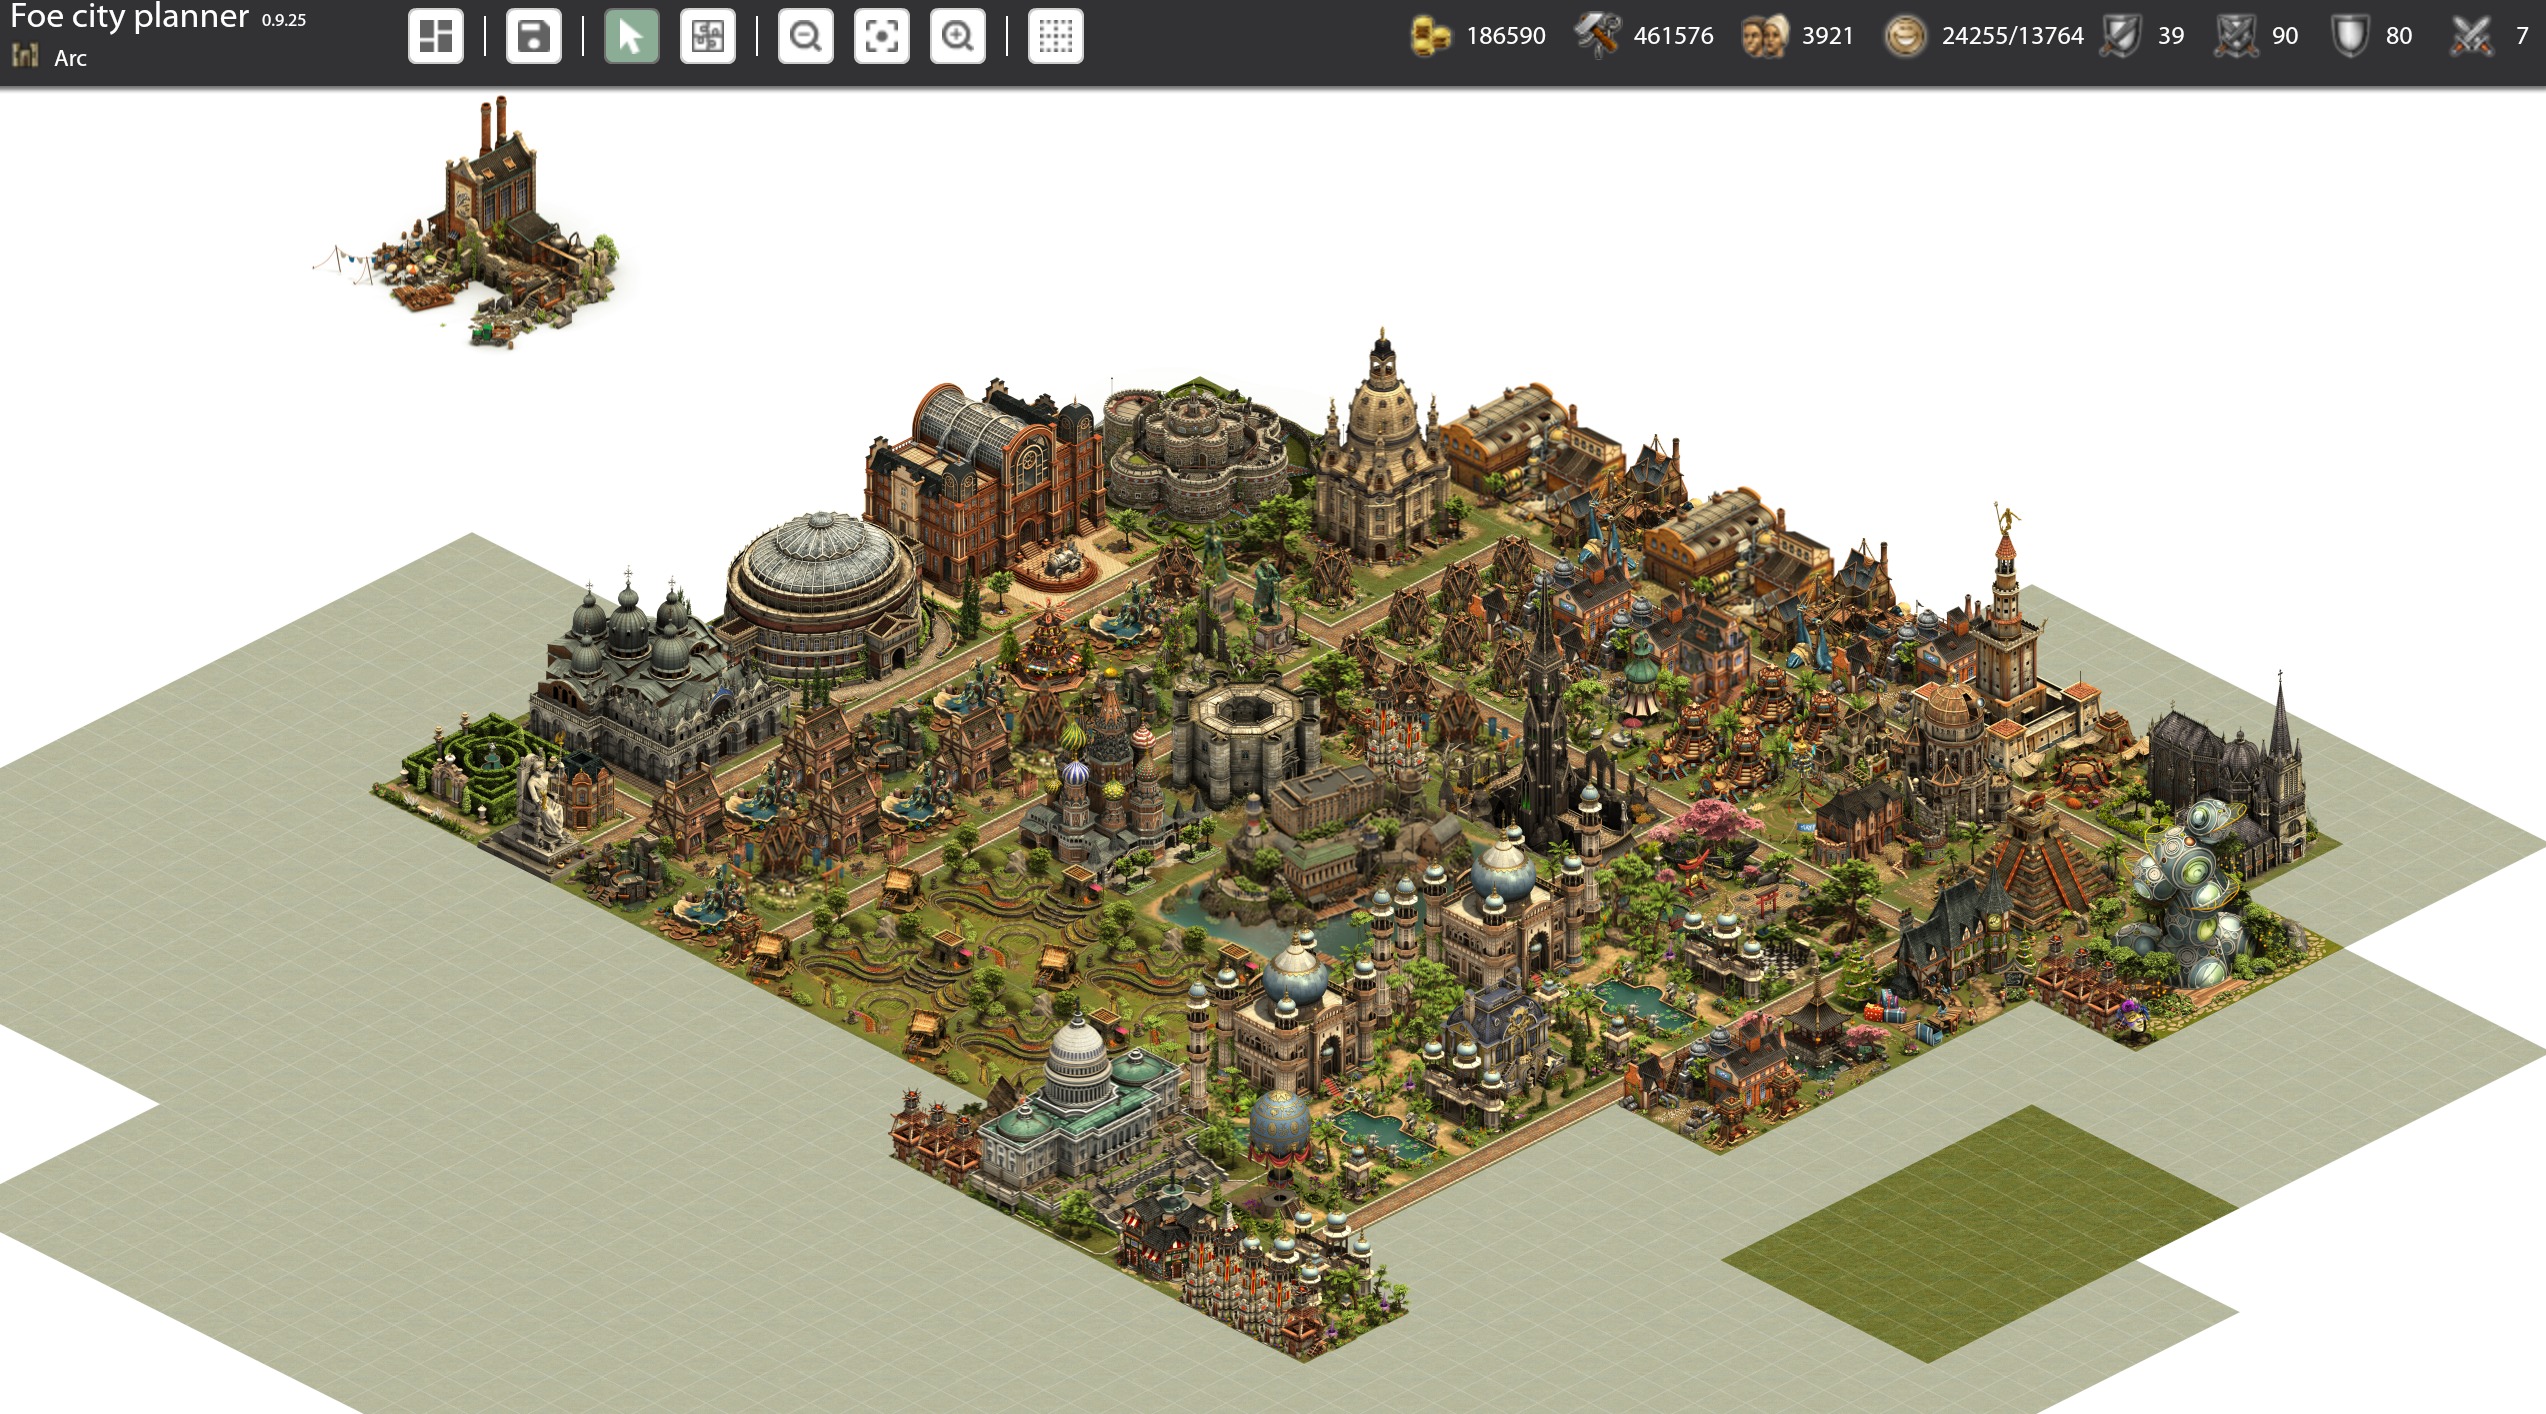The width and height of the screenshot is (2546, 1414).
Task: Select the dark green expansion plot
Action: click(1978, 1232)
